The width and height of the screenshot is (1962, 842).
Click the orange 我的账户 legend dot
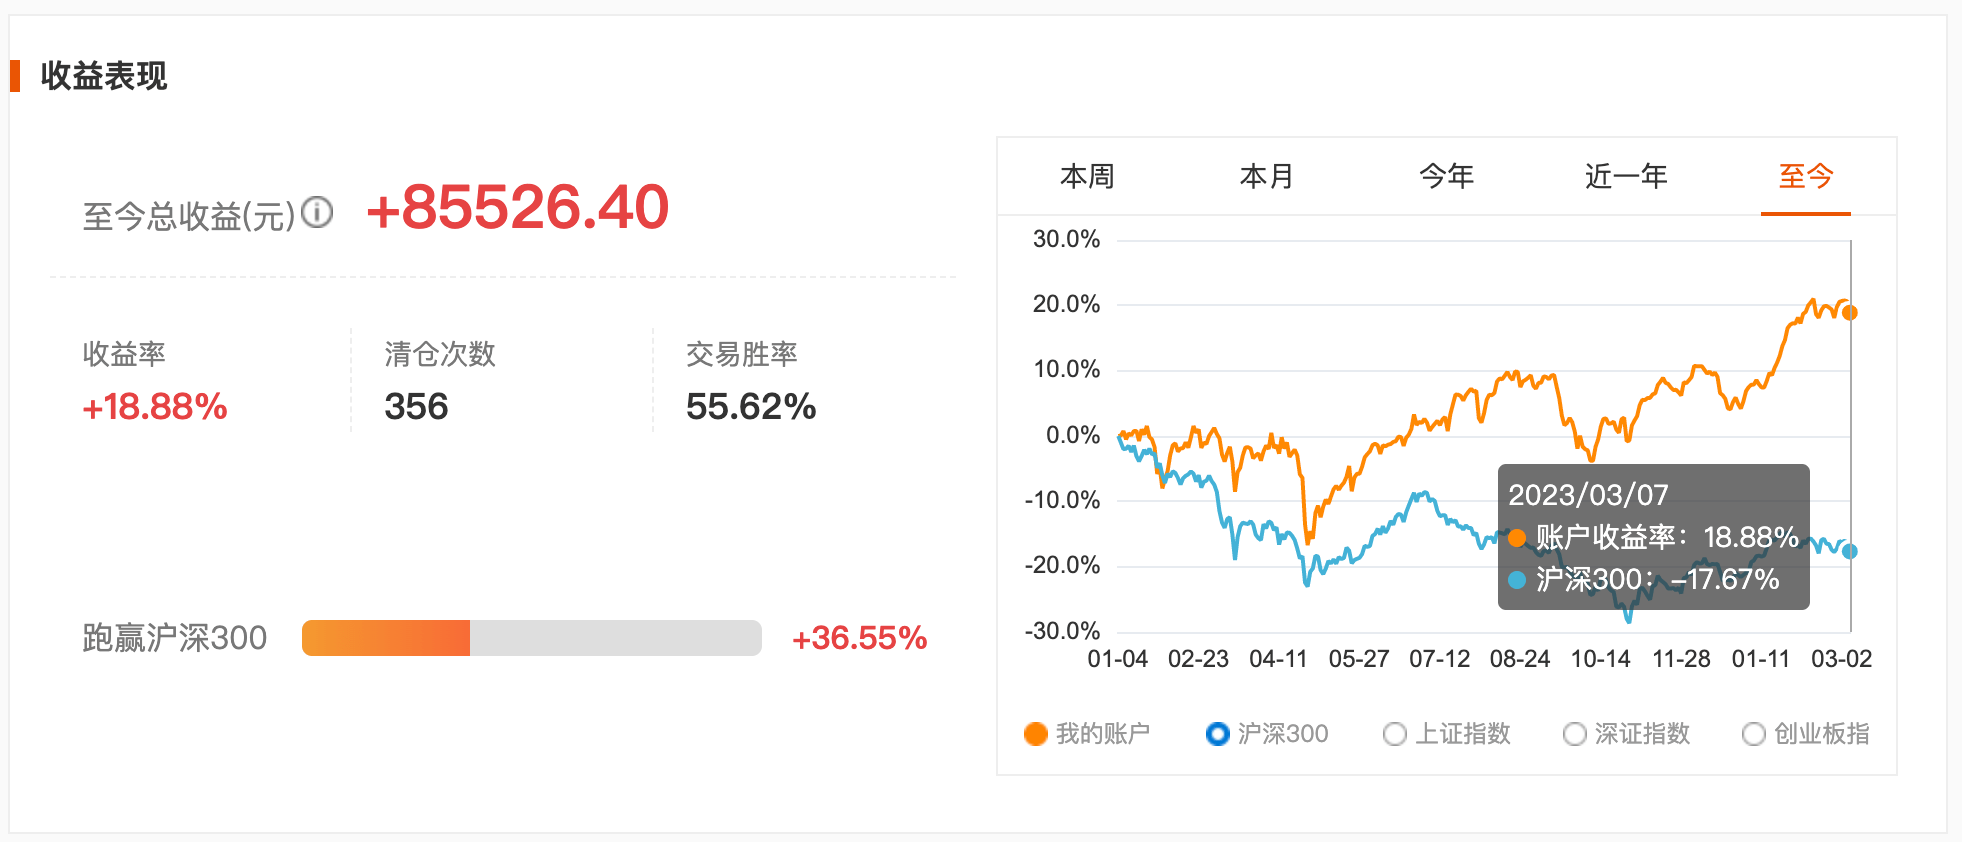click(x=1036, y=734)
